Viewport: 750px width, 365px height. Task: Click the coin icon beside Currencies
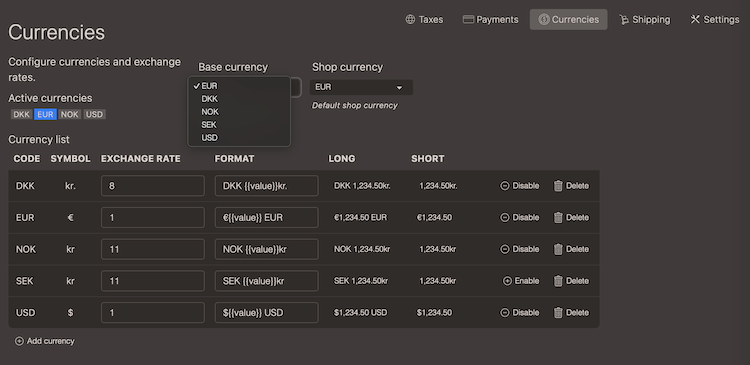click(x=544, y=20)
